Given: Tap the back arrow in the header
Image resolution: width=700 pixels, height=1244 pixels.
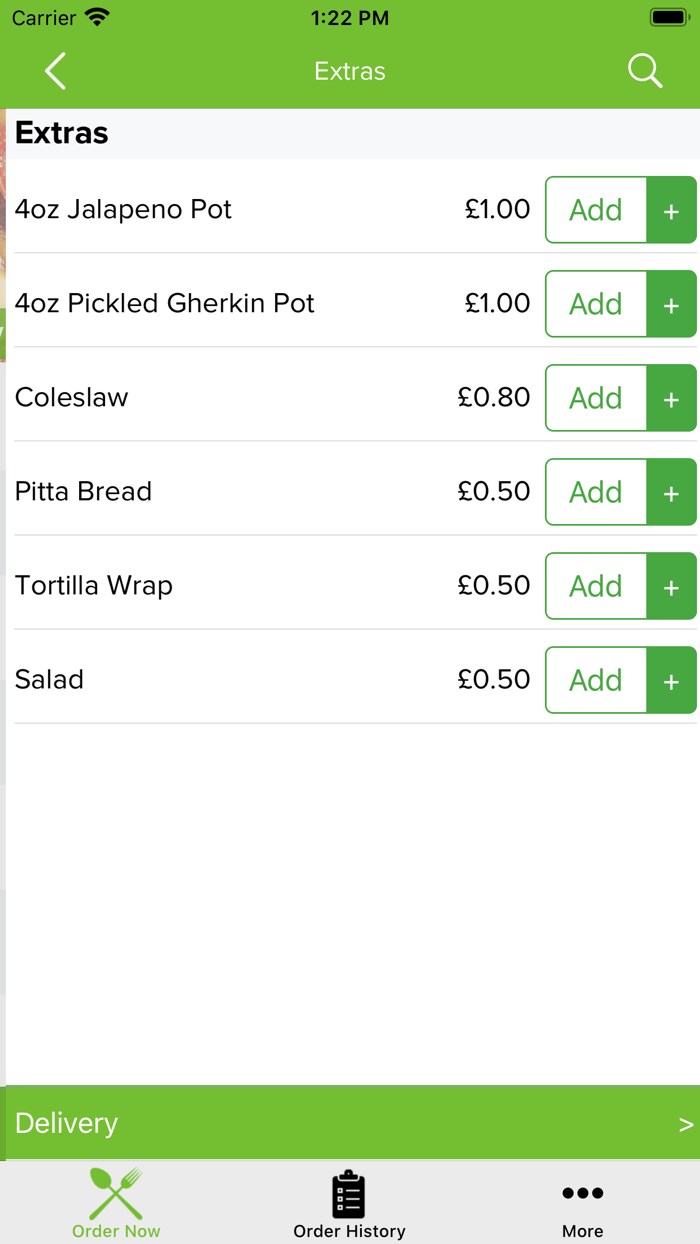Looking at the screenshot, I should [55, 70].
